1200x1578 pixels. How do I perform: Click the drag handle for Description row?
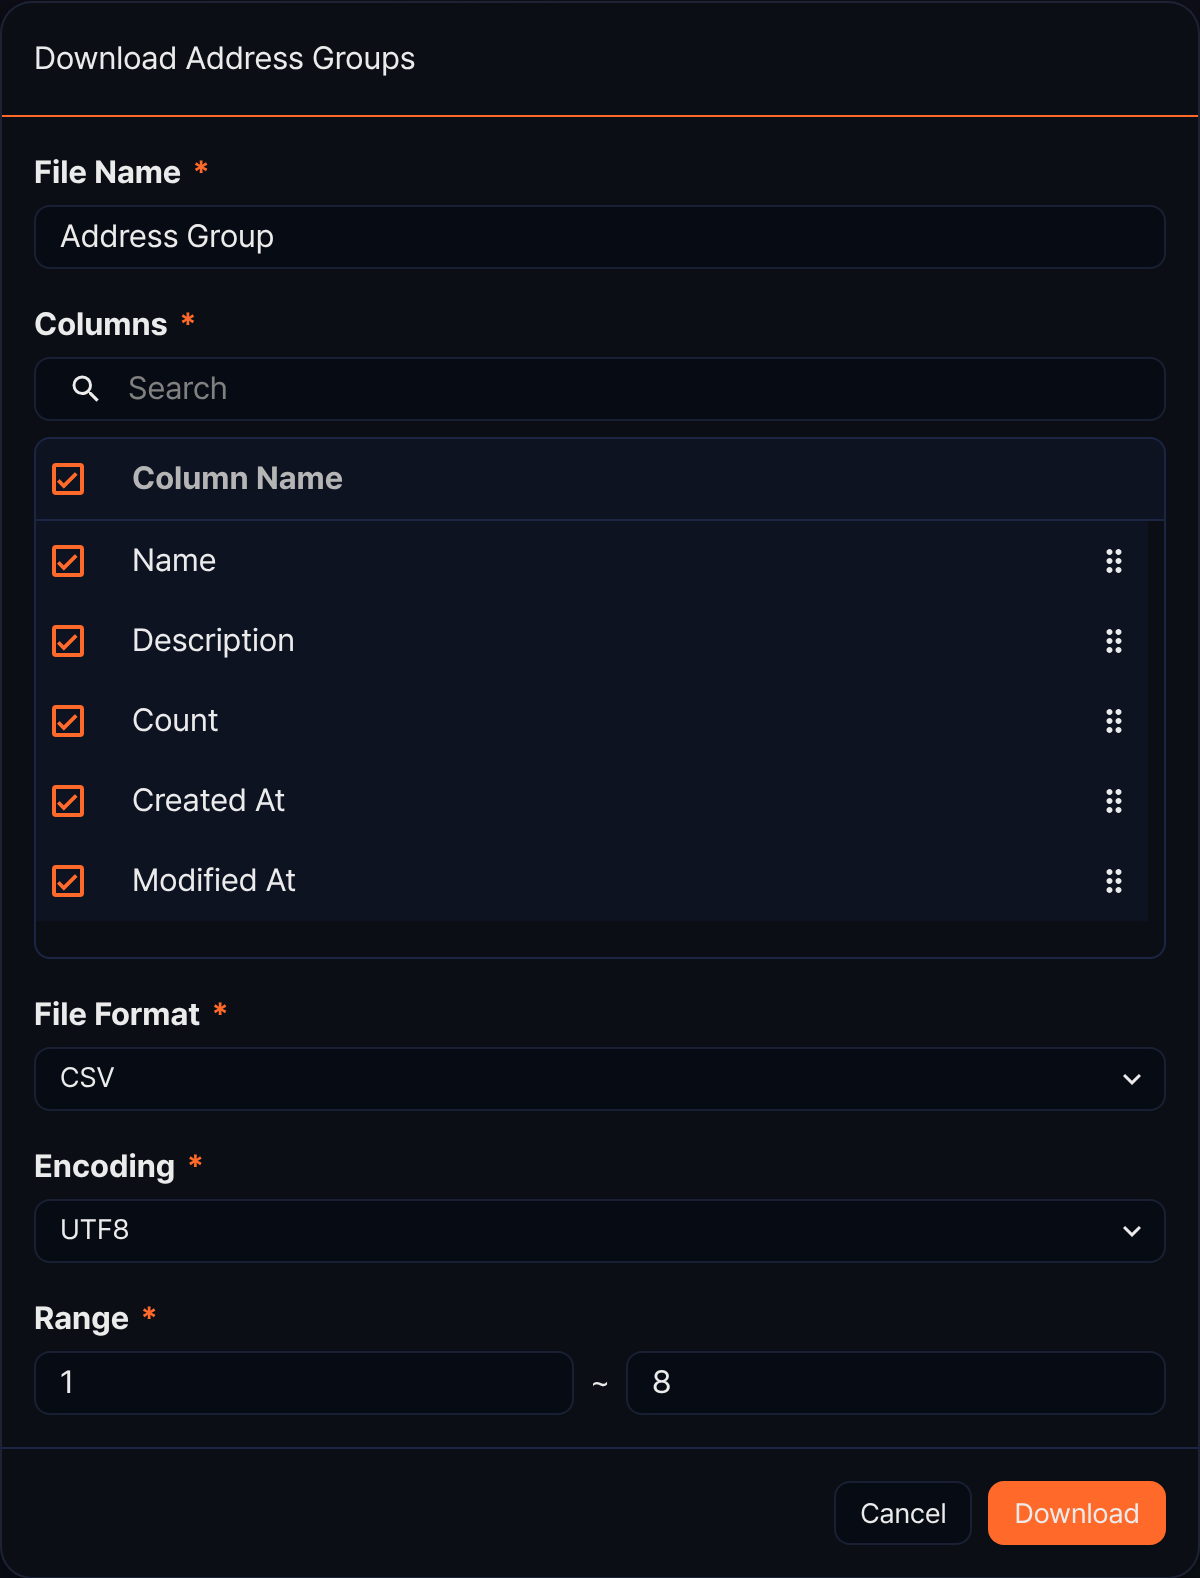1113,641
